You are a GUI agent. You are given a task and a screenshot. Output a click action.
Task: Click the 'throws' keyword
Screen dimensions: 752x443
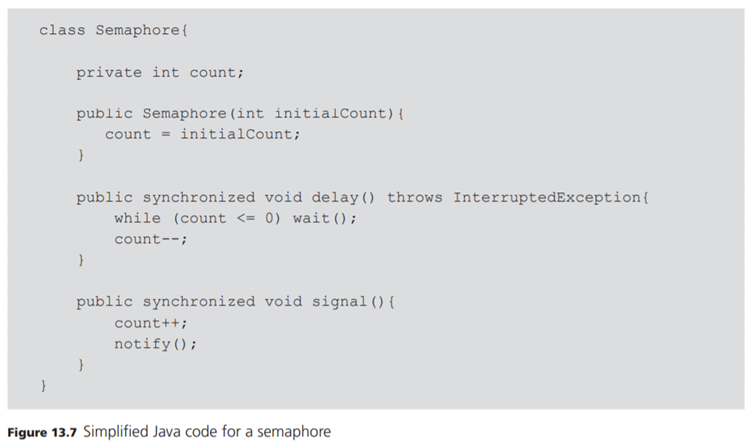click(414, 197)
